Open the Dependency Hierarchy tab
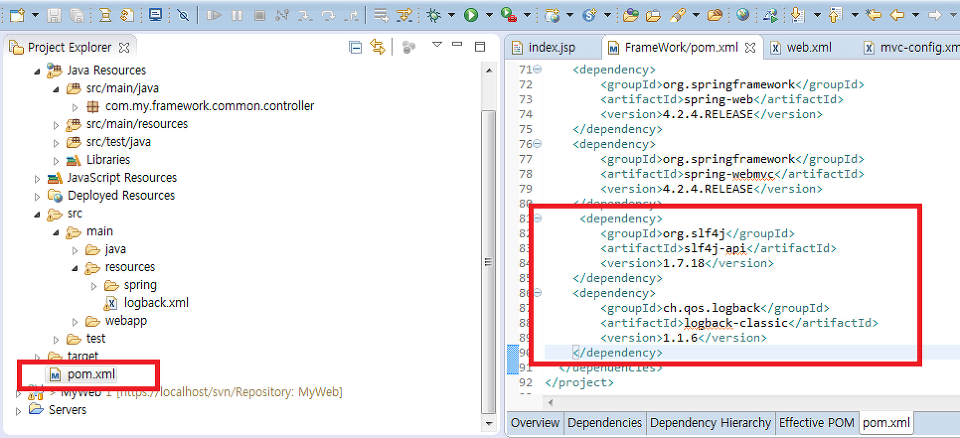This screenshot has height=438, width=960. (710, 423)
